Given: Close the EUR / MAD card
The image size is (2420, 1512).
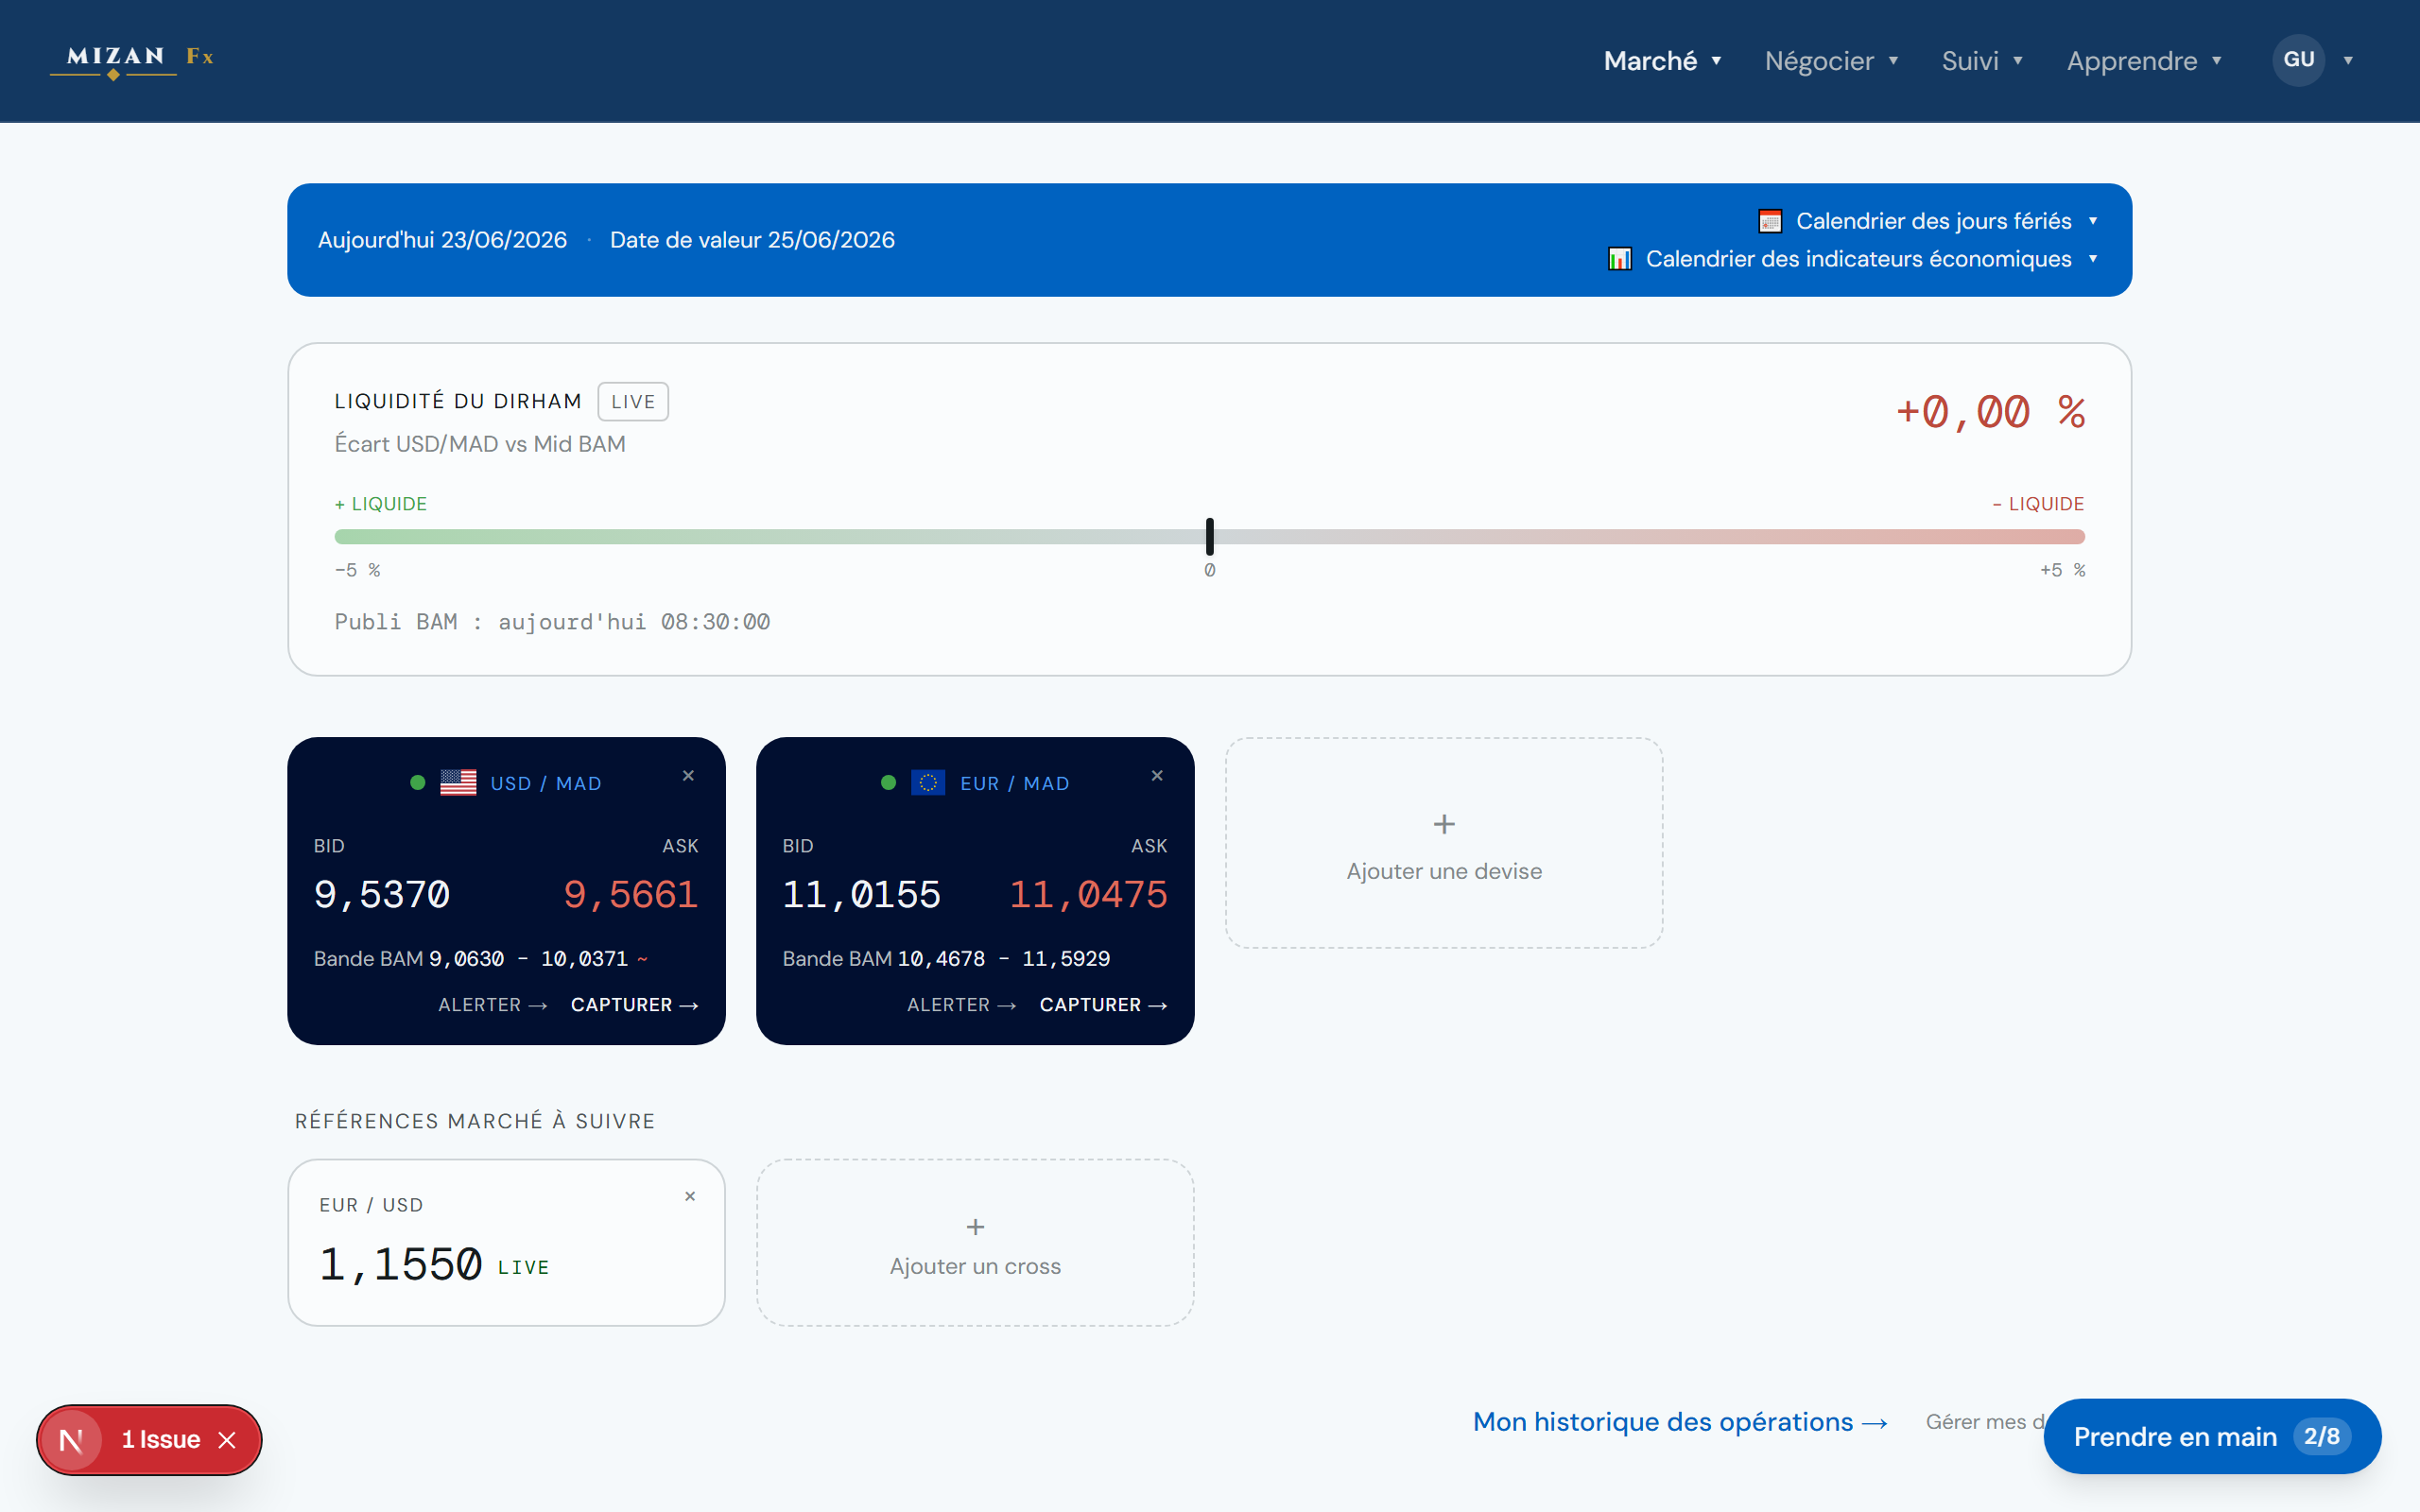Looking at the screenshot, I should point(1157,776).
